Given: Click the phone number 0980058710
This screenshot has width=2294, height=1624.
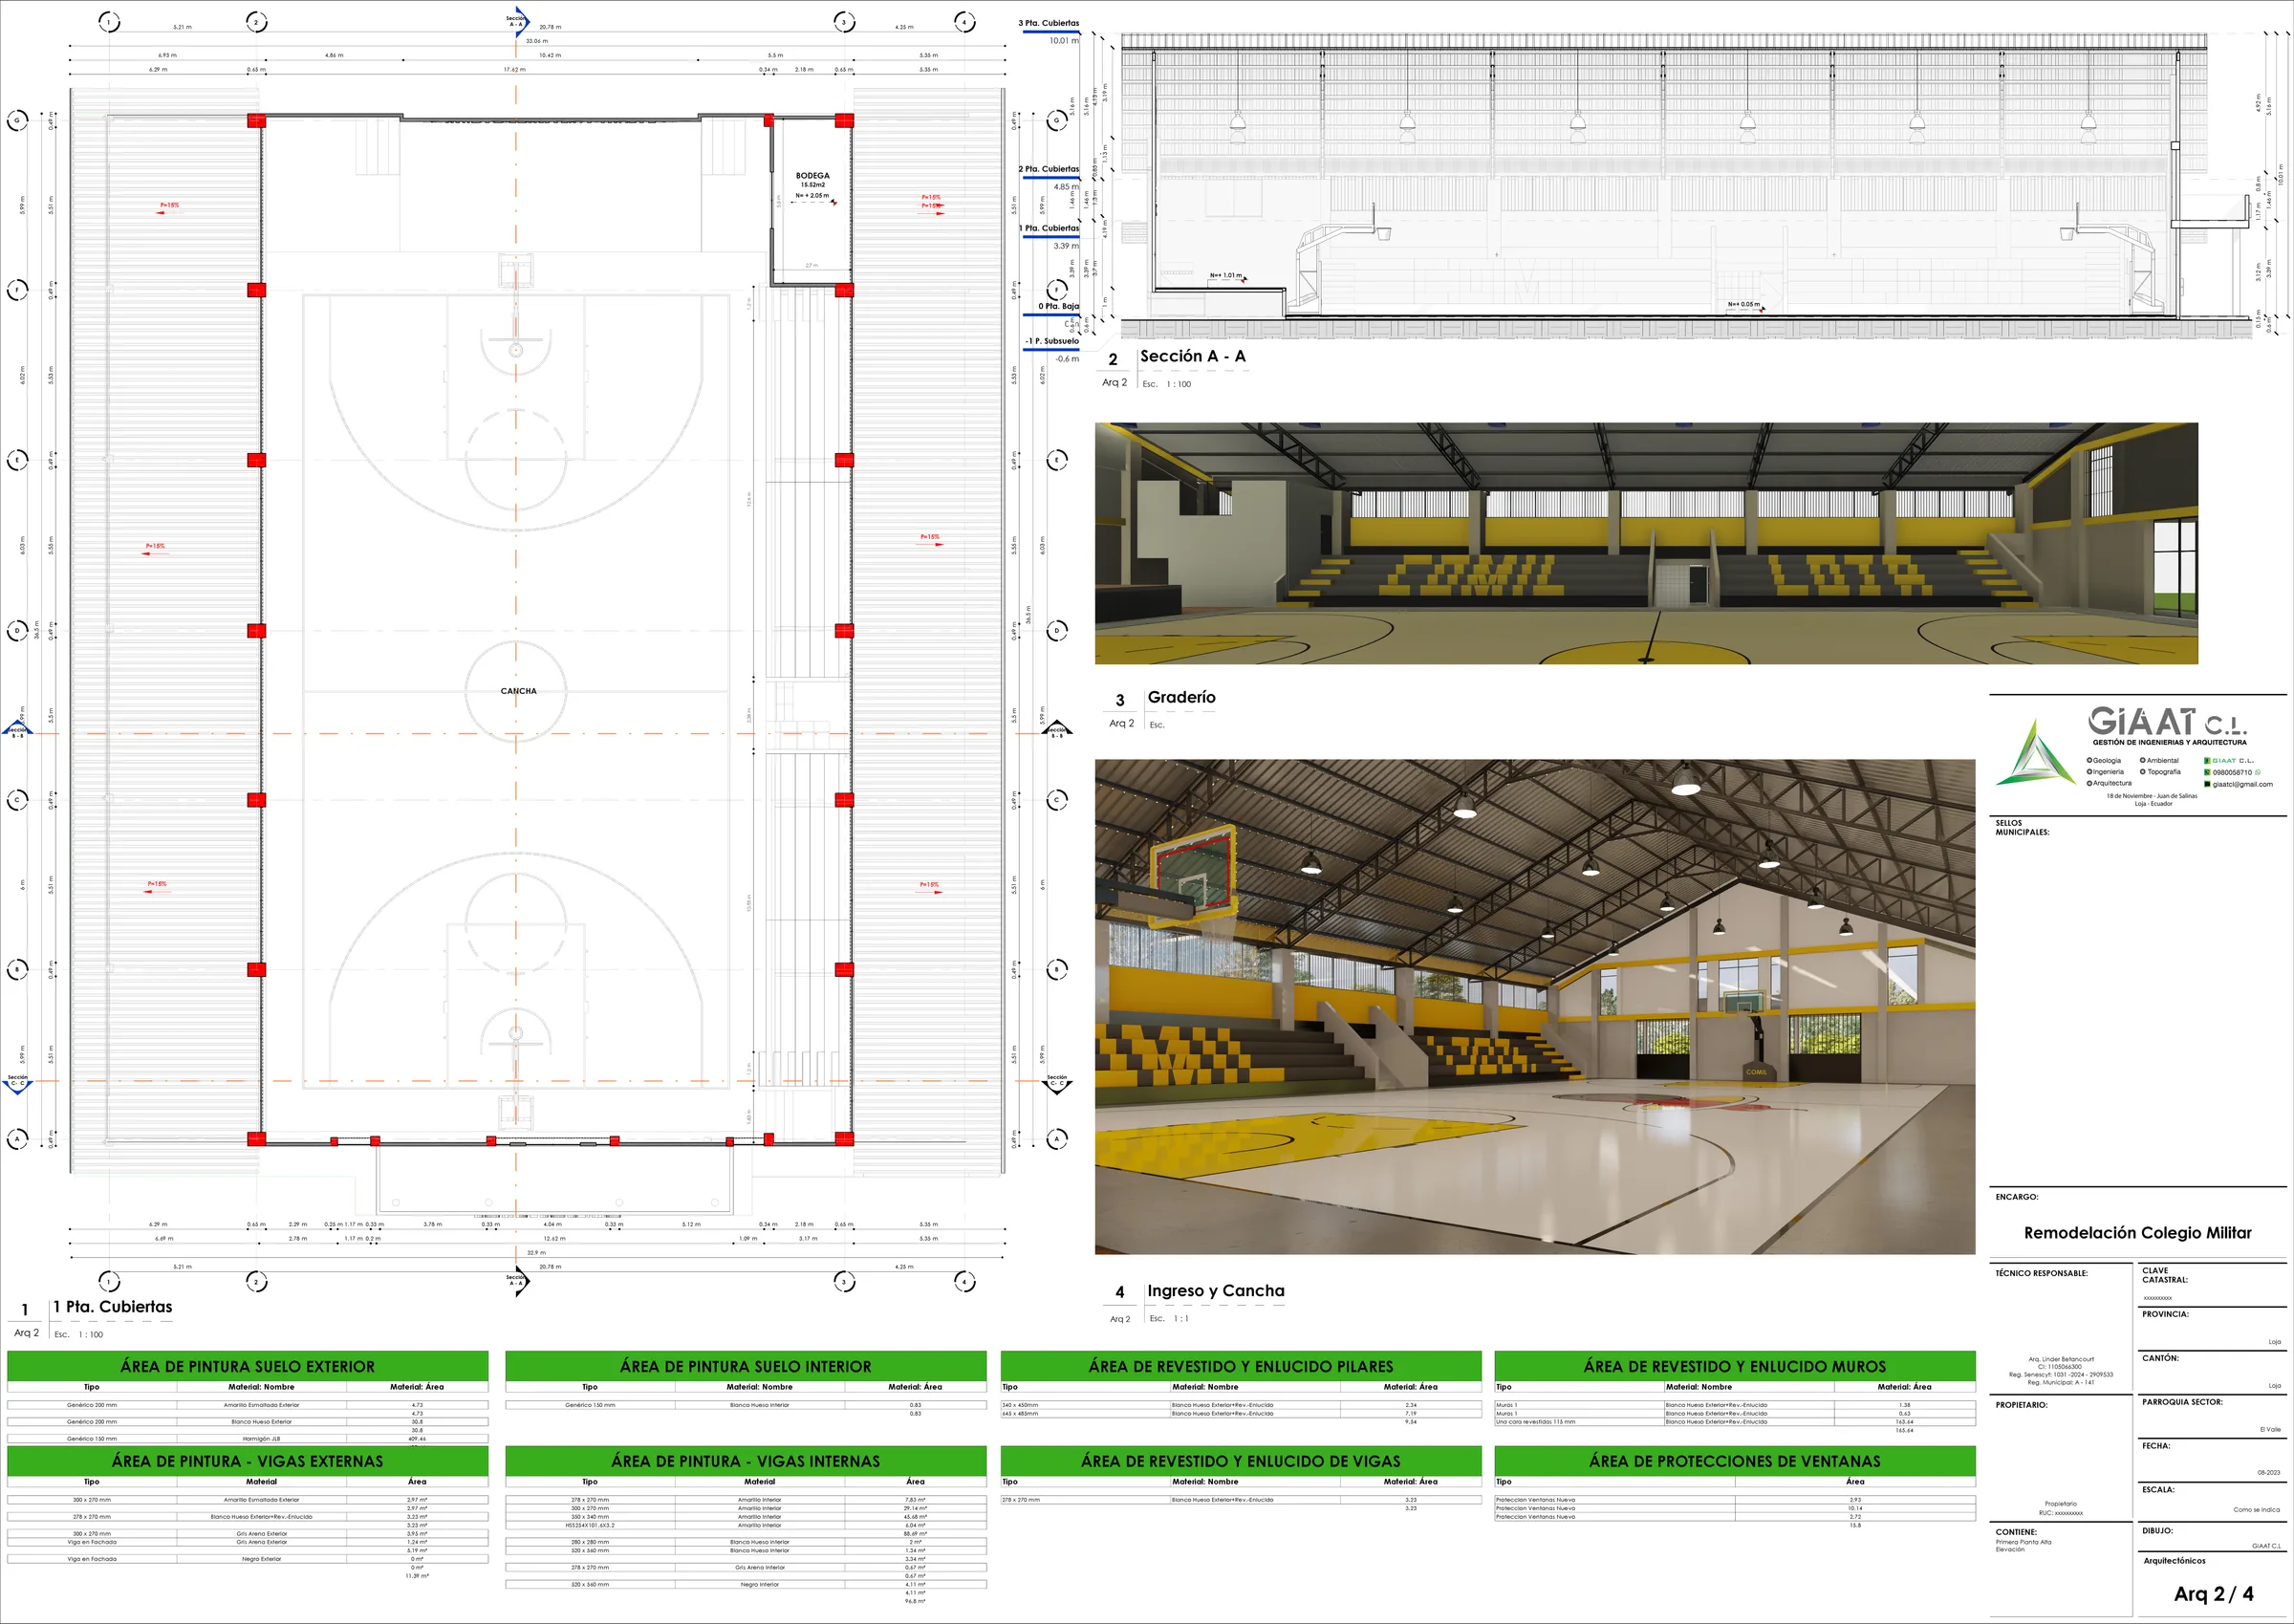Looking at the screenshot, I should tap(2232, 772).
